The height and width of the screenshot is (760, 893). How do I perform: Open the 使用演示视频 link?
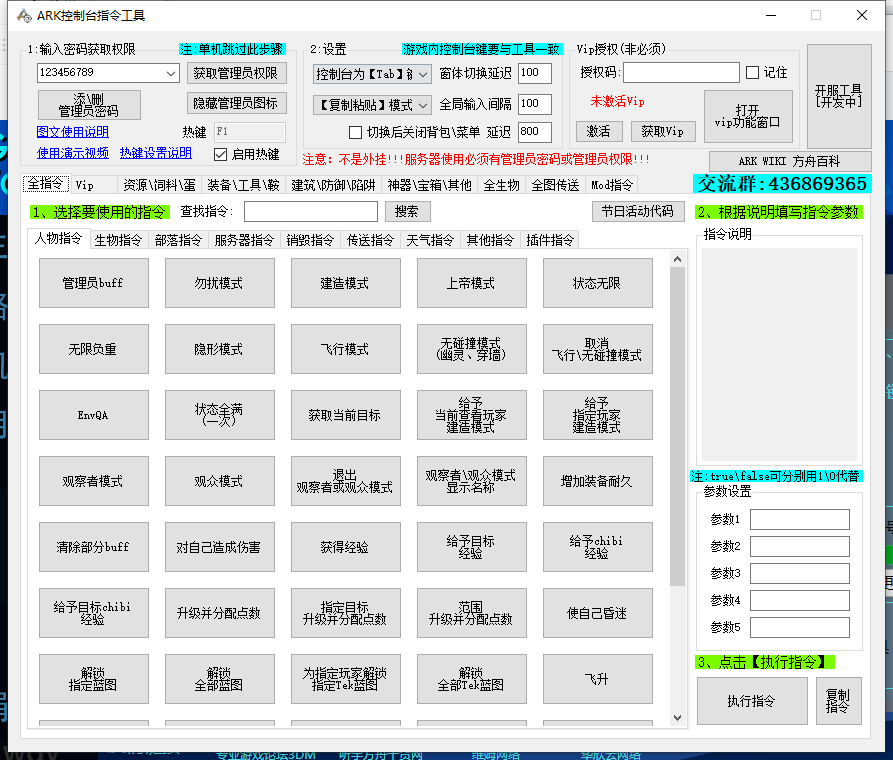coord(72,153)
